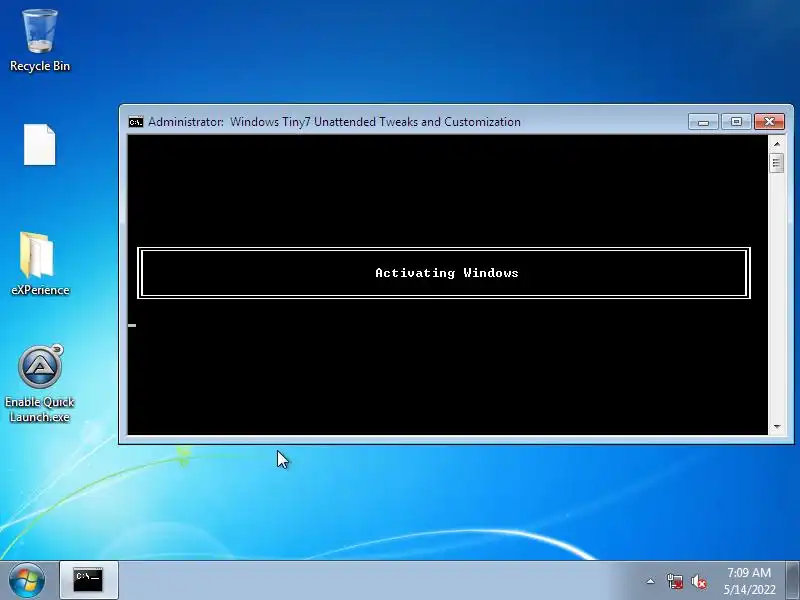Click the console scrollbar up arrow

click(777, 144)
